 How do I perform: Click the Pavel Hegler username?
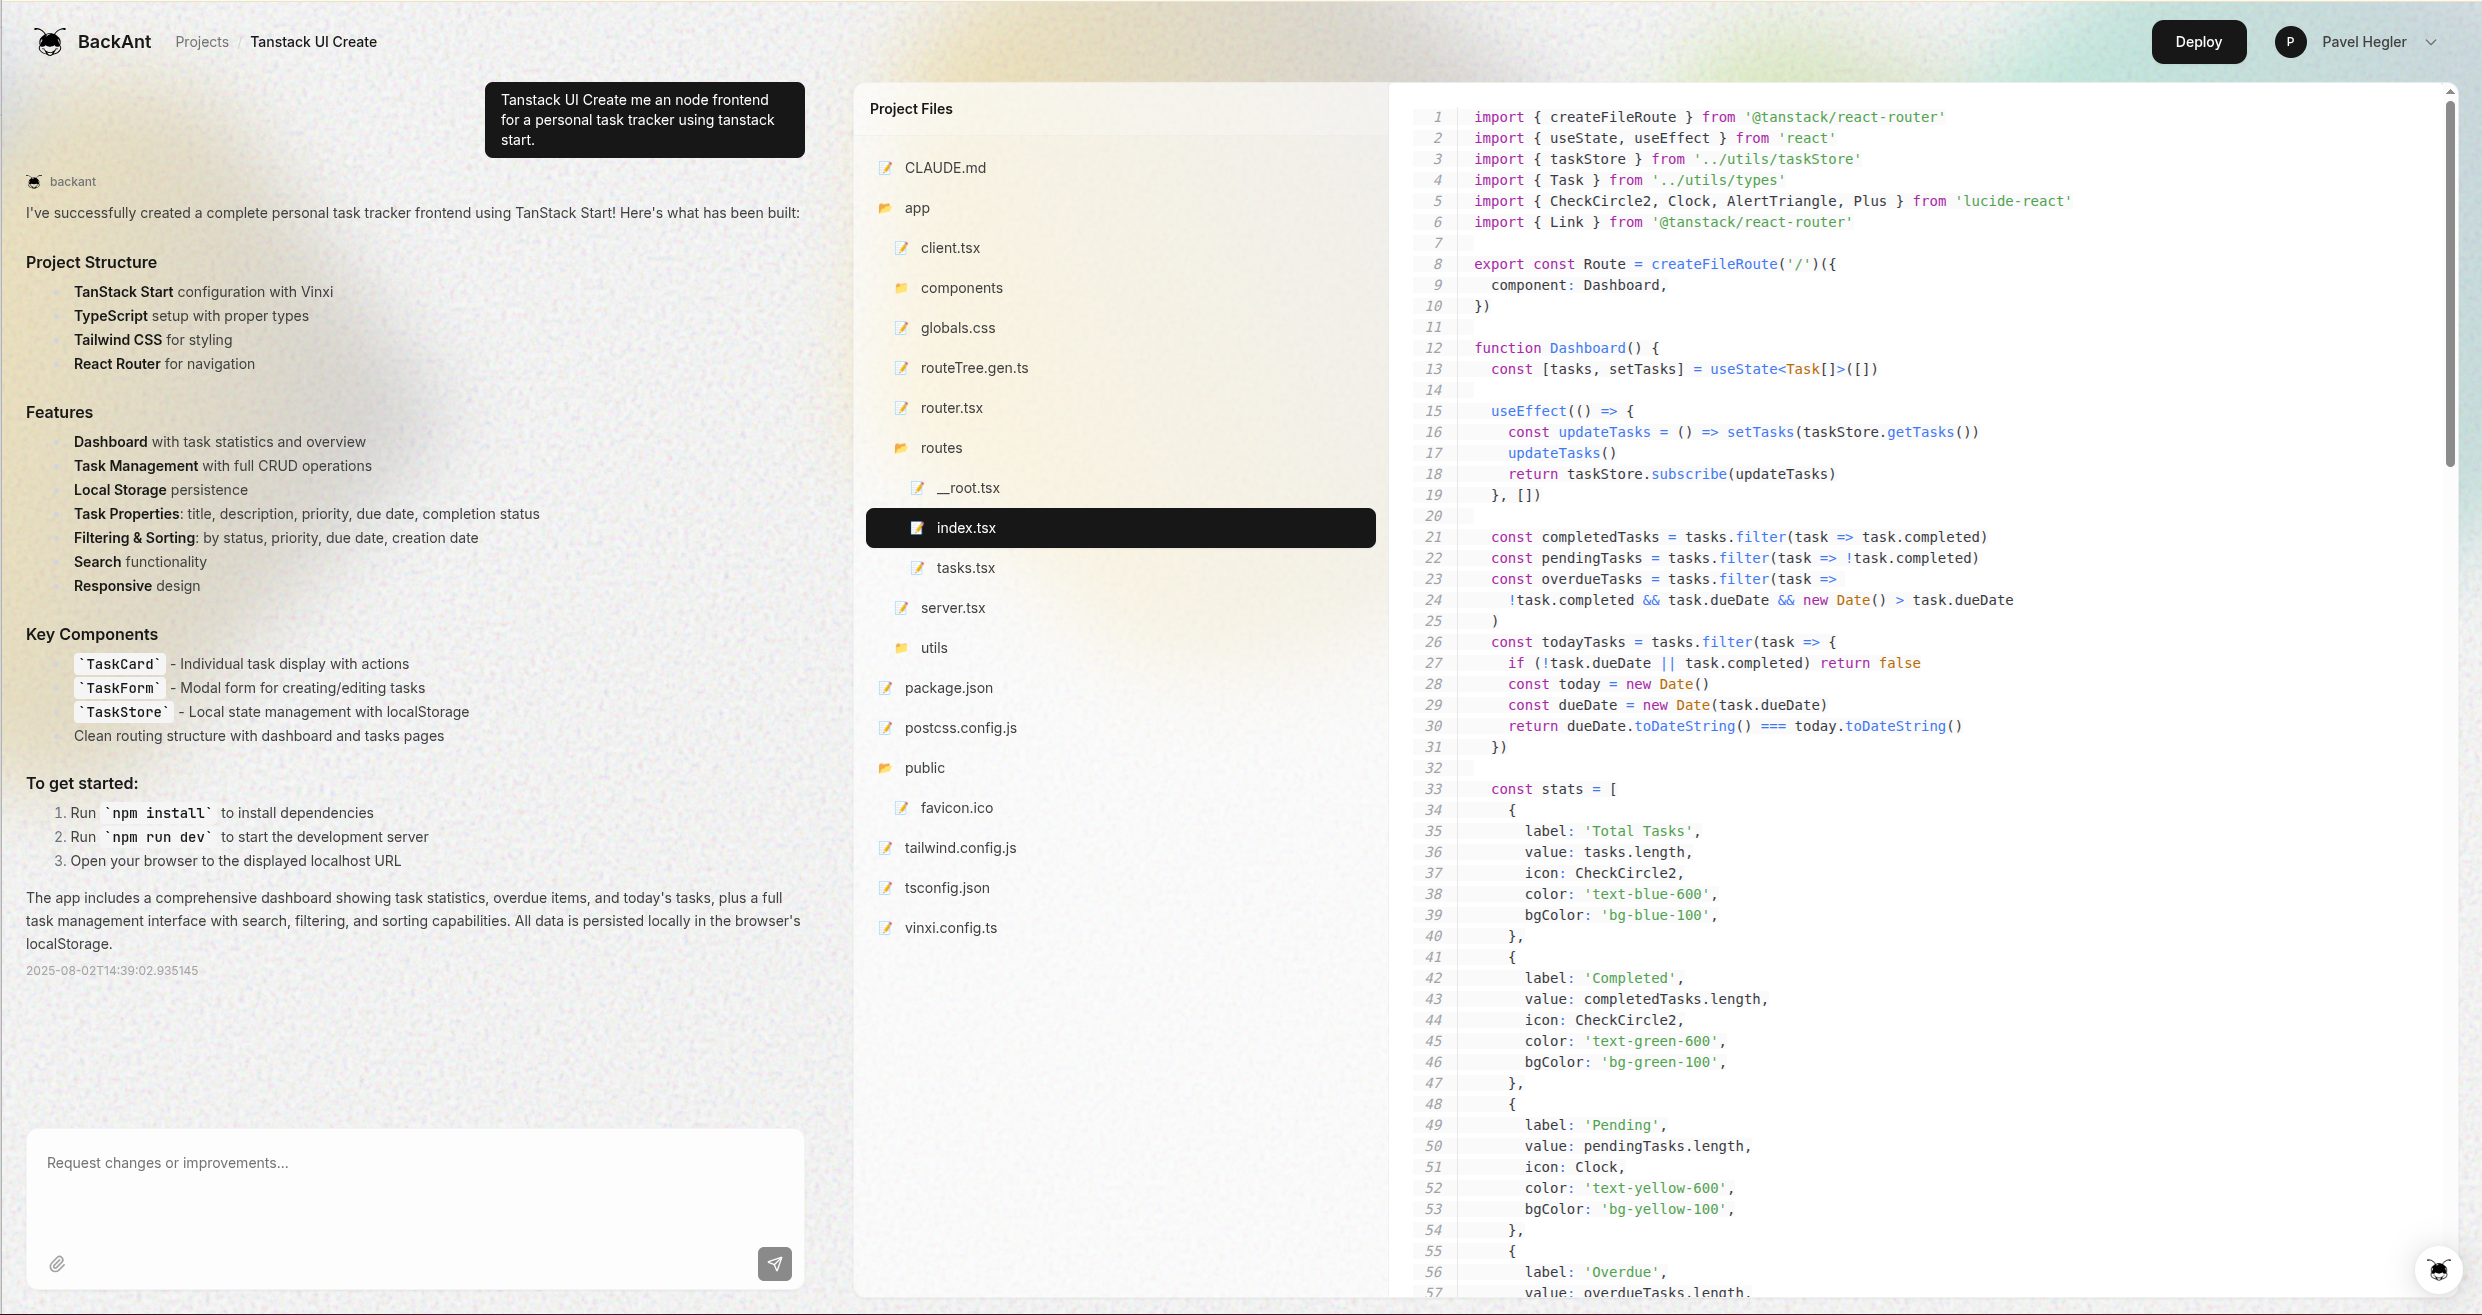2364,42
